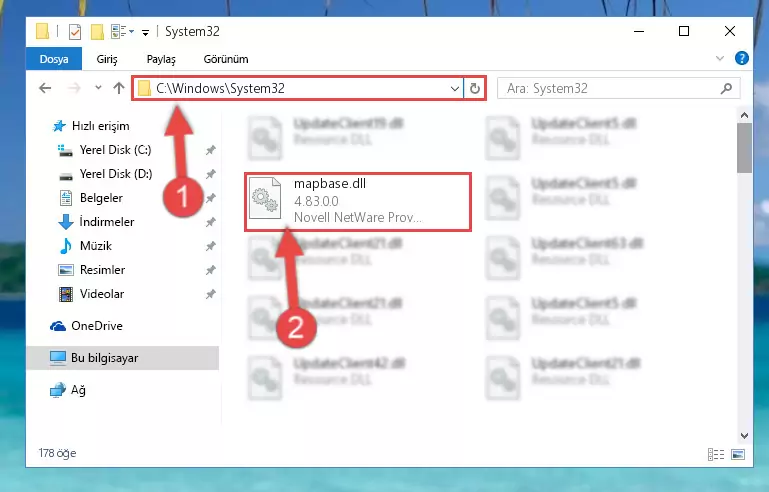Maximize the System32 window
The width and height of the screenshot is (769, 492).
684,32
